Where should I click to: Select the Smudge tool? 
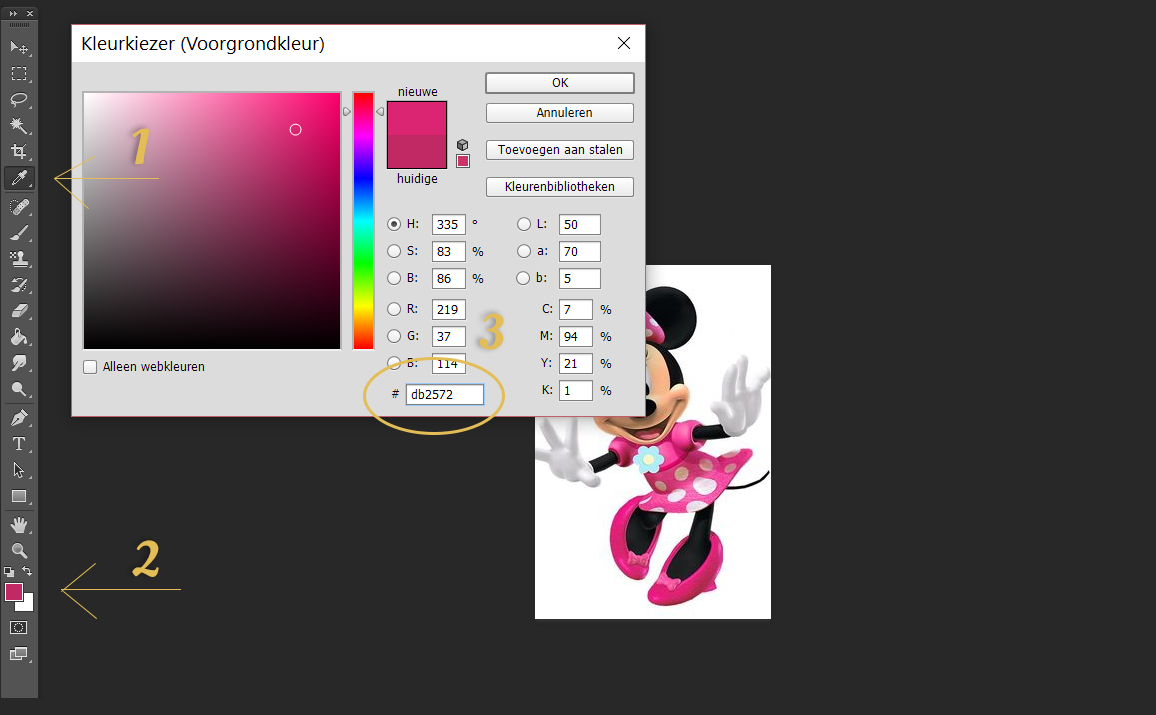pyautogui.click(x=19, y=363)
